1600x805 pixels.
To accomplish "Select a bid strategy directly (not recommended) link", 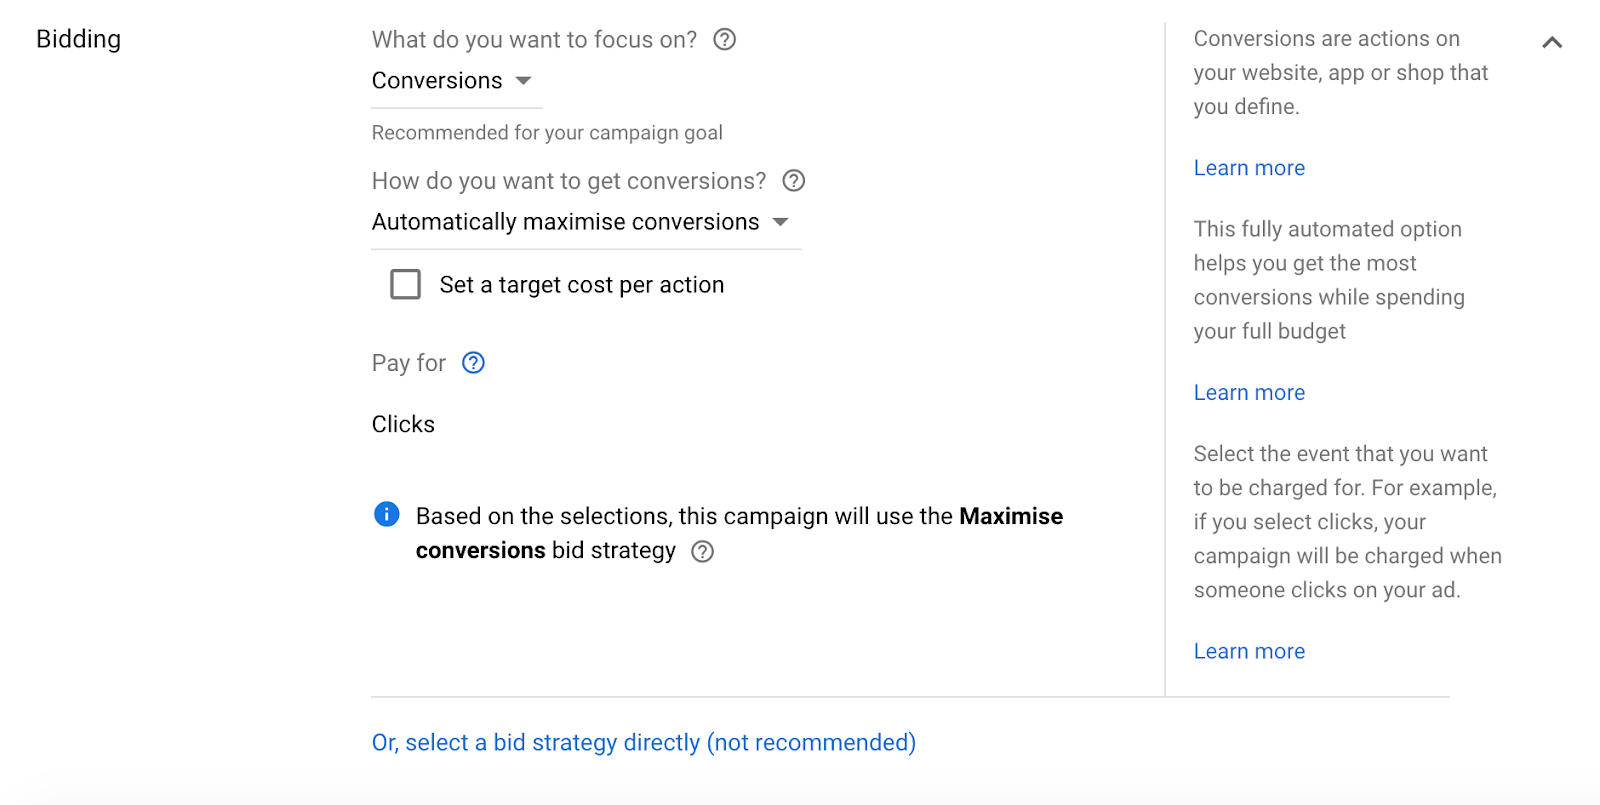I will click(643, 743).
